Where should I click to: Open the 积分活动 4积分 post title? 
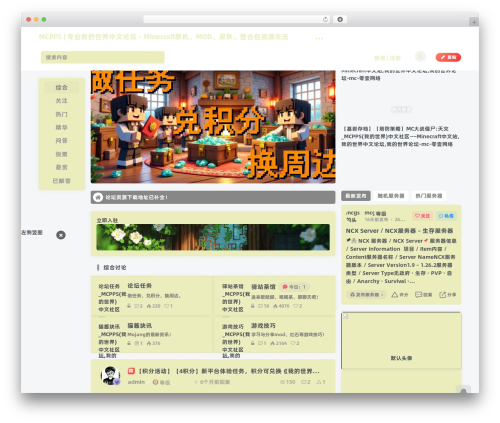pyautogui.click(x=229, y=371)
